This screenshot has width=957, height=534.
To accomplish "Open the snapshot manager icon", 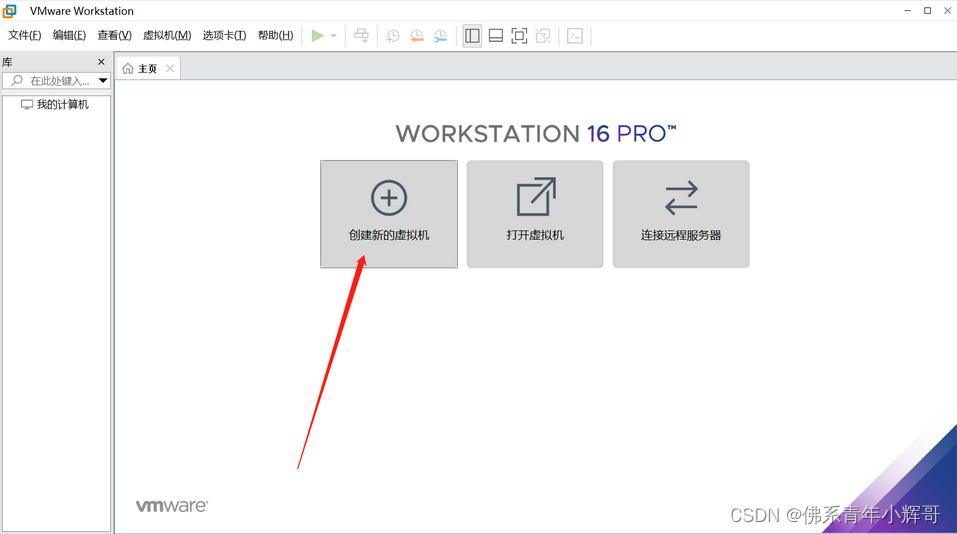I will pyautogui.click(x=441, y=36).
